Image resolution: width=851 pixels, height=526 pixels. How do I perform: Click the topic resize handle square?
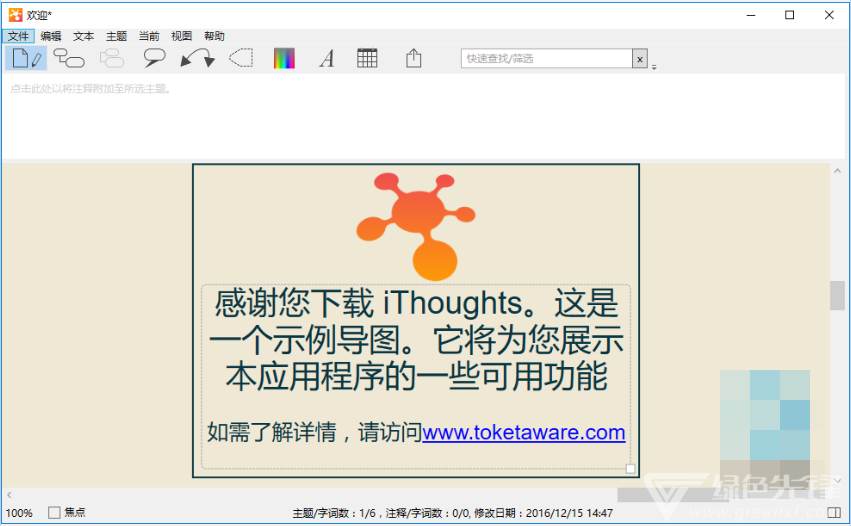tap(630, 468)
